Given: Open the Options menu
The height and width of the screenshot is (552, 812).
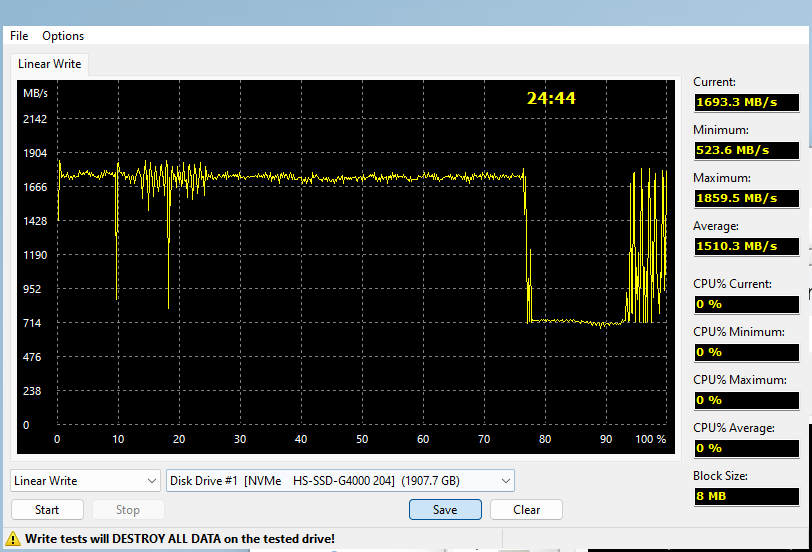Looking at the screenshot, I should pos(63,36).
